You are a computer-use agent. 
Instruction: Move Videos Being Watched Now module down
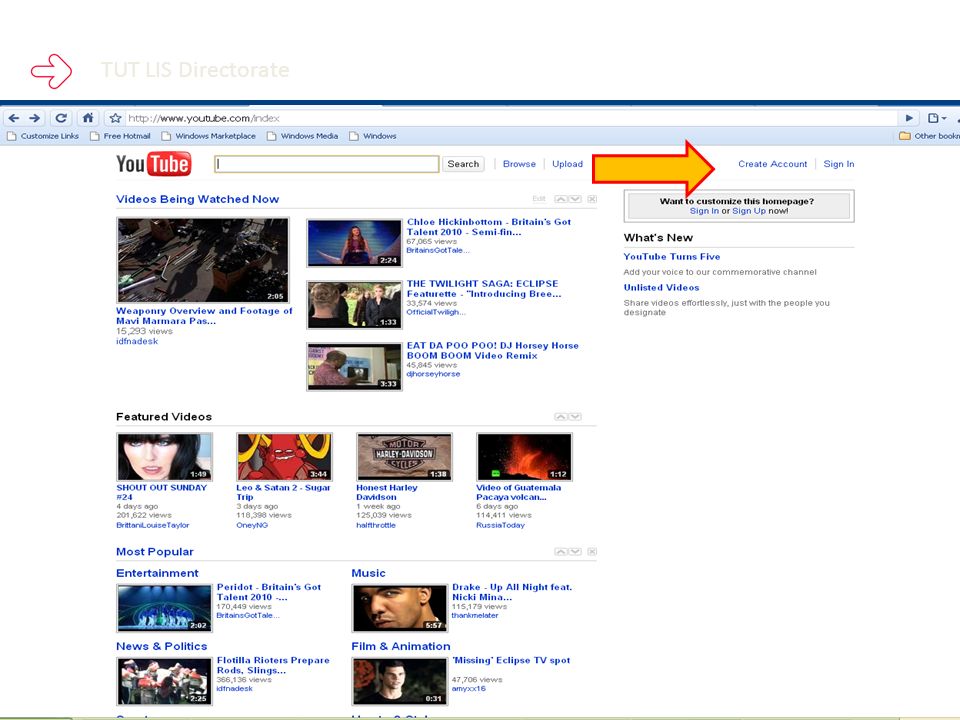[575, 199]
